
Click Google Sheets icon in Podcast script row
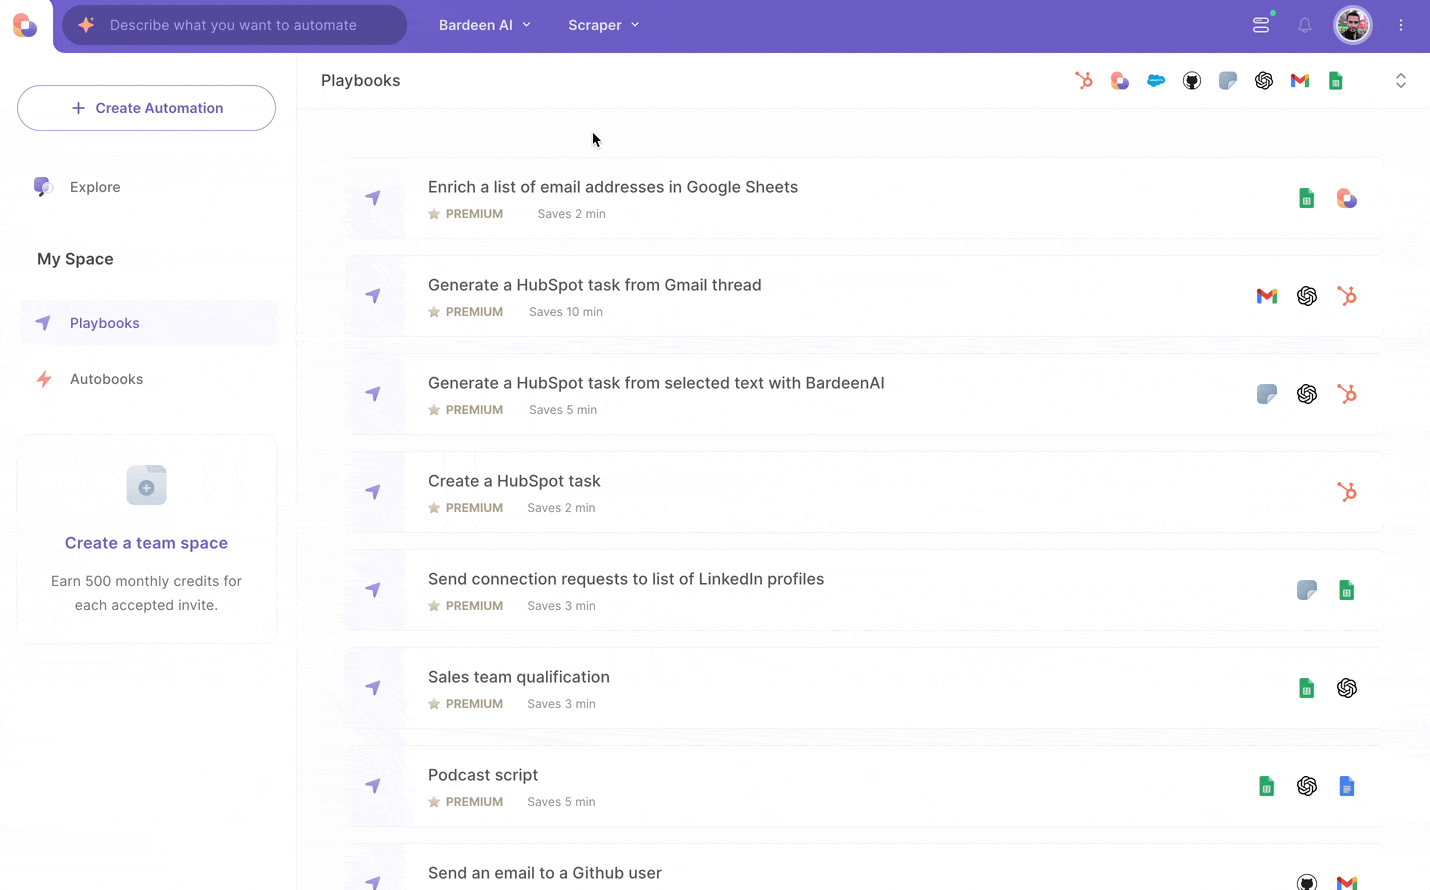tap(1267, 786)
